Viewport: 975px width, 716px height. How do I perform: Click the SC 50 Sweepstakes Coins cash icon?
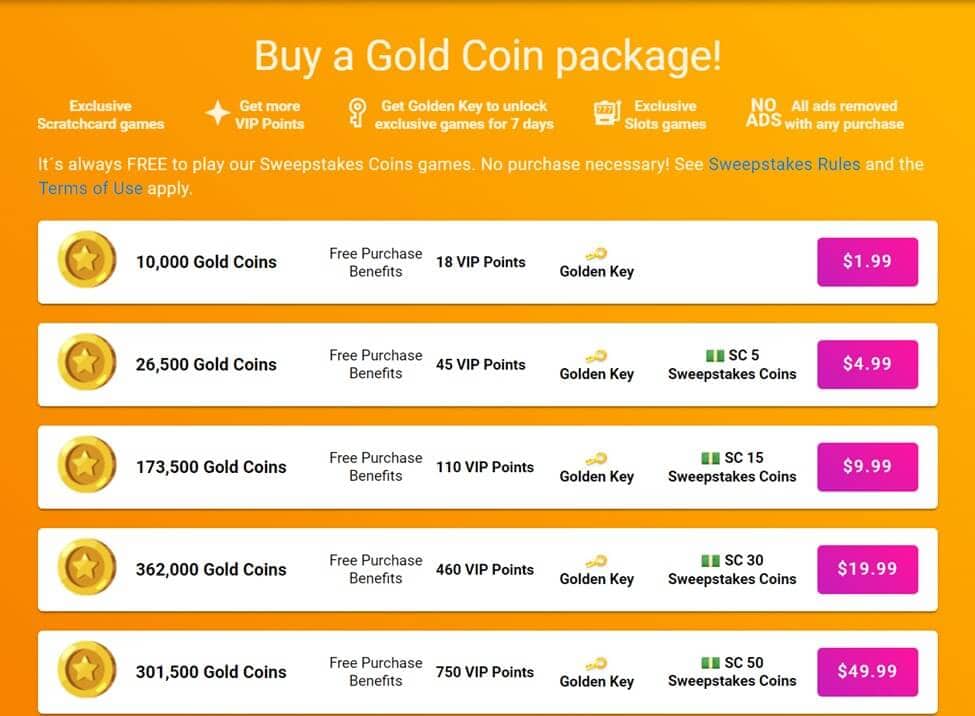click(x=711, y=663)
